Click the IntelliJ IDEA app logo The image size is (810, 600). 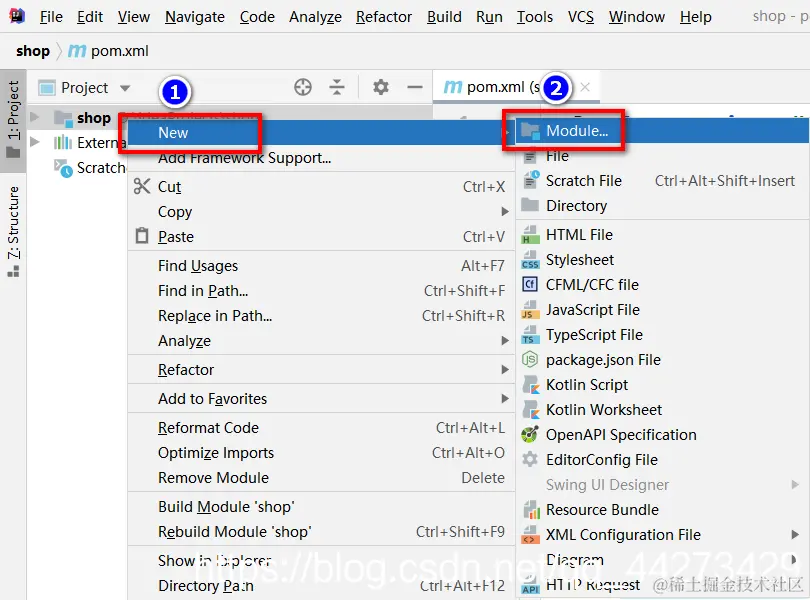17,16
